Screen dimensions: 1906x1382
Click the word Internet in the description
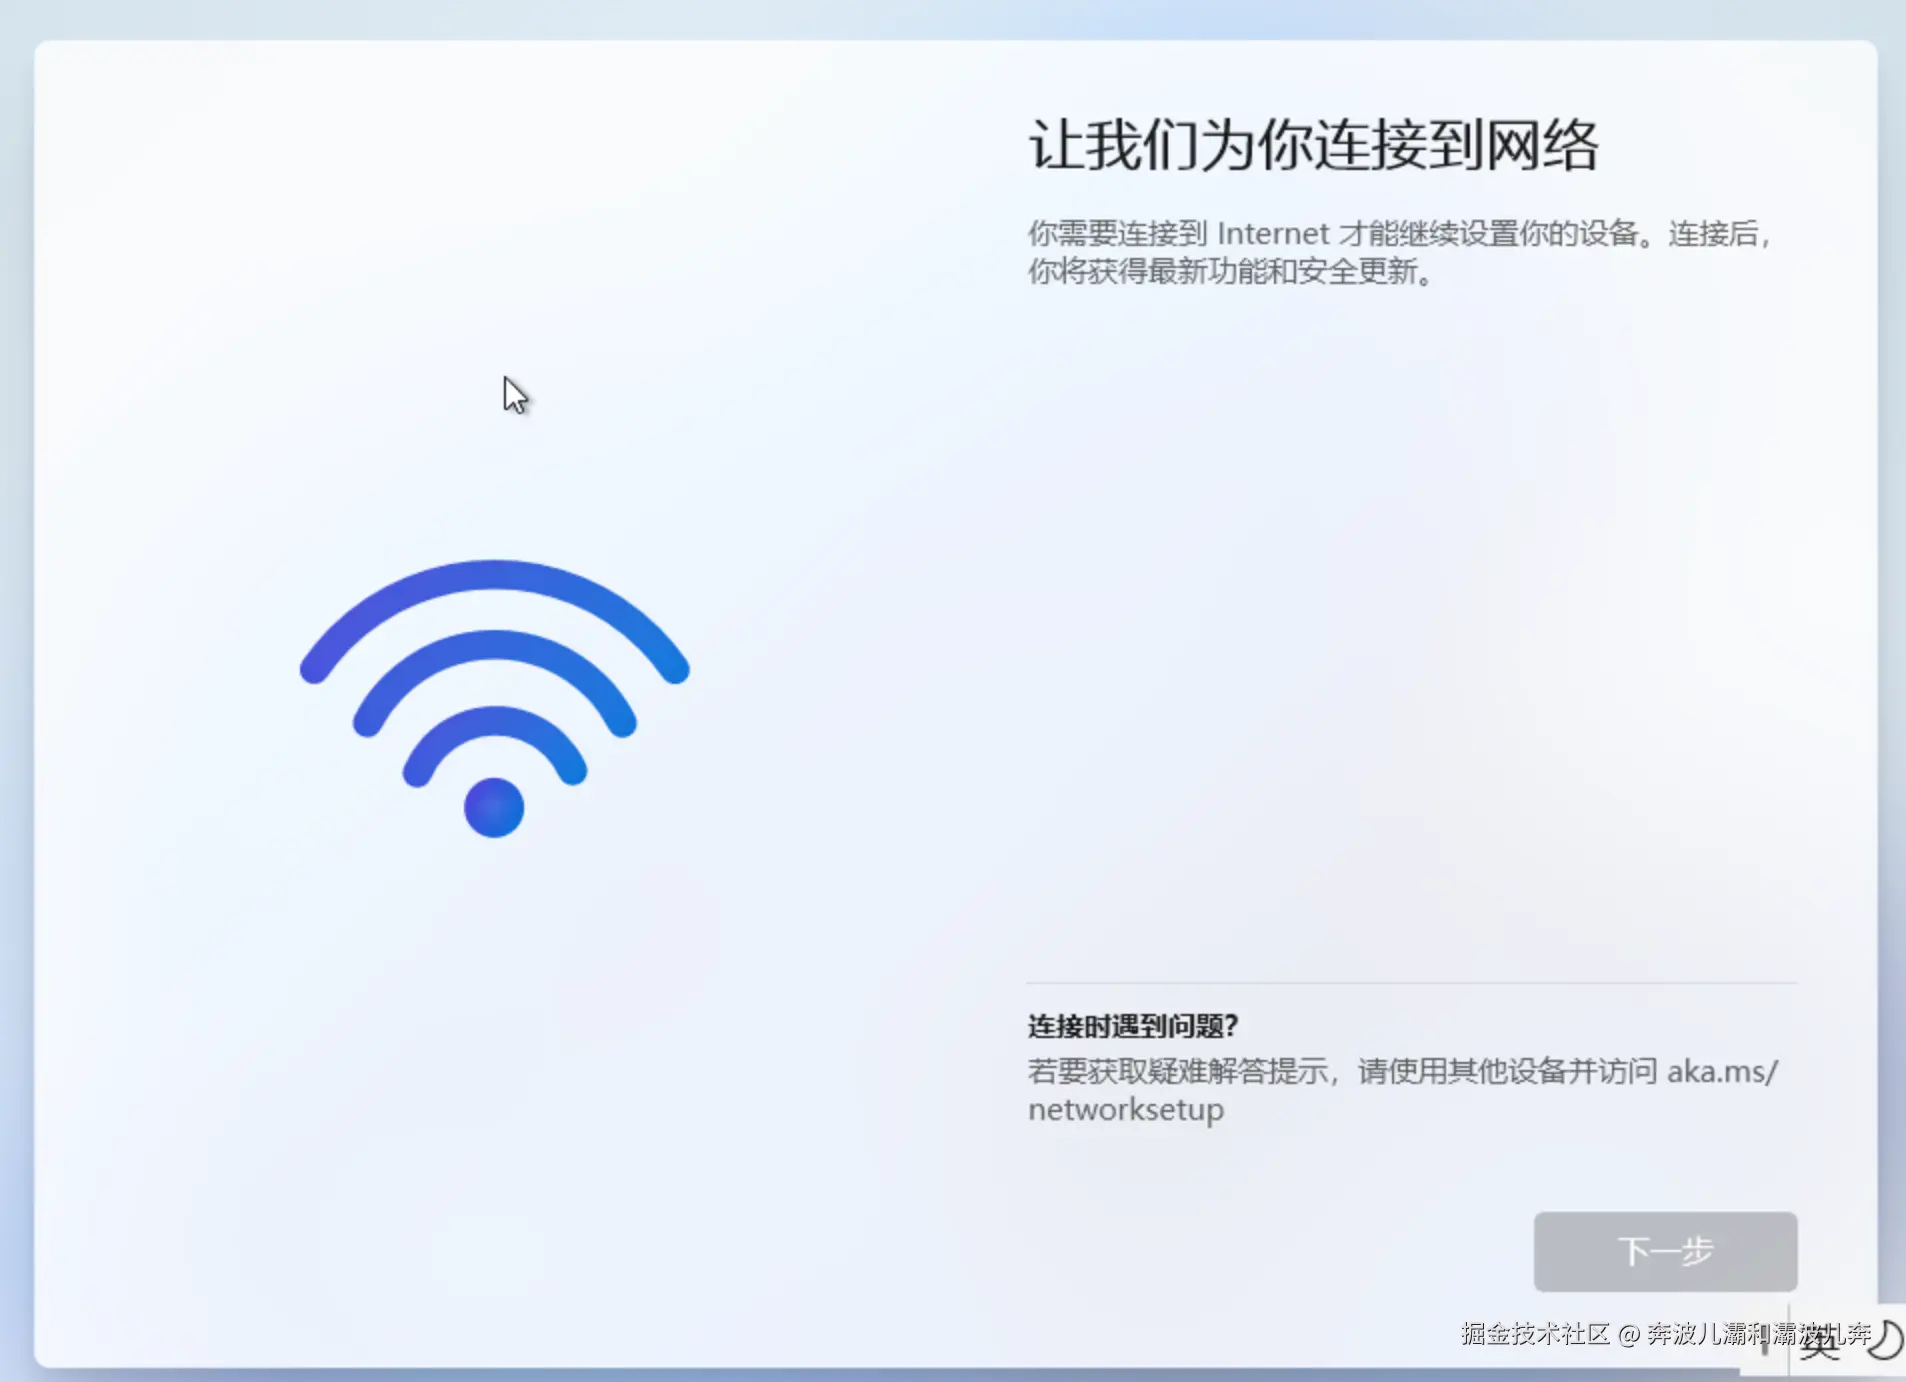click(x=1273, y=234)
